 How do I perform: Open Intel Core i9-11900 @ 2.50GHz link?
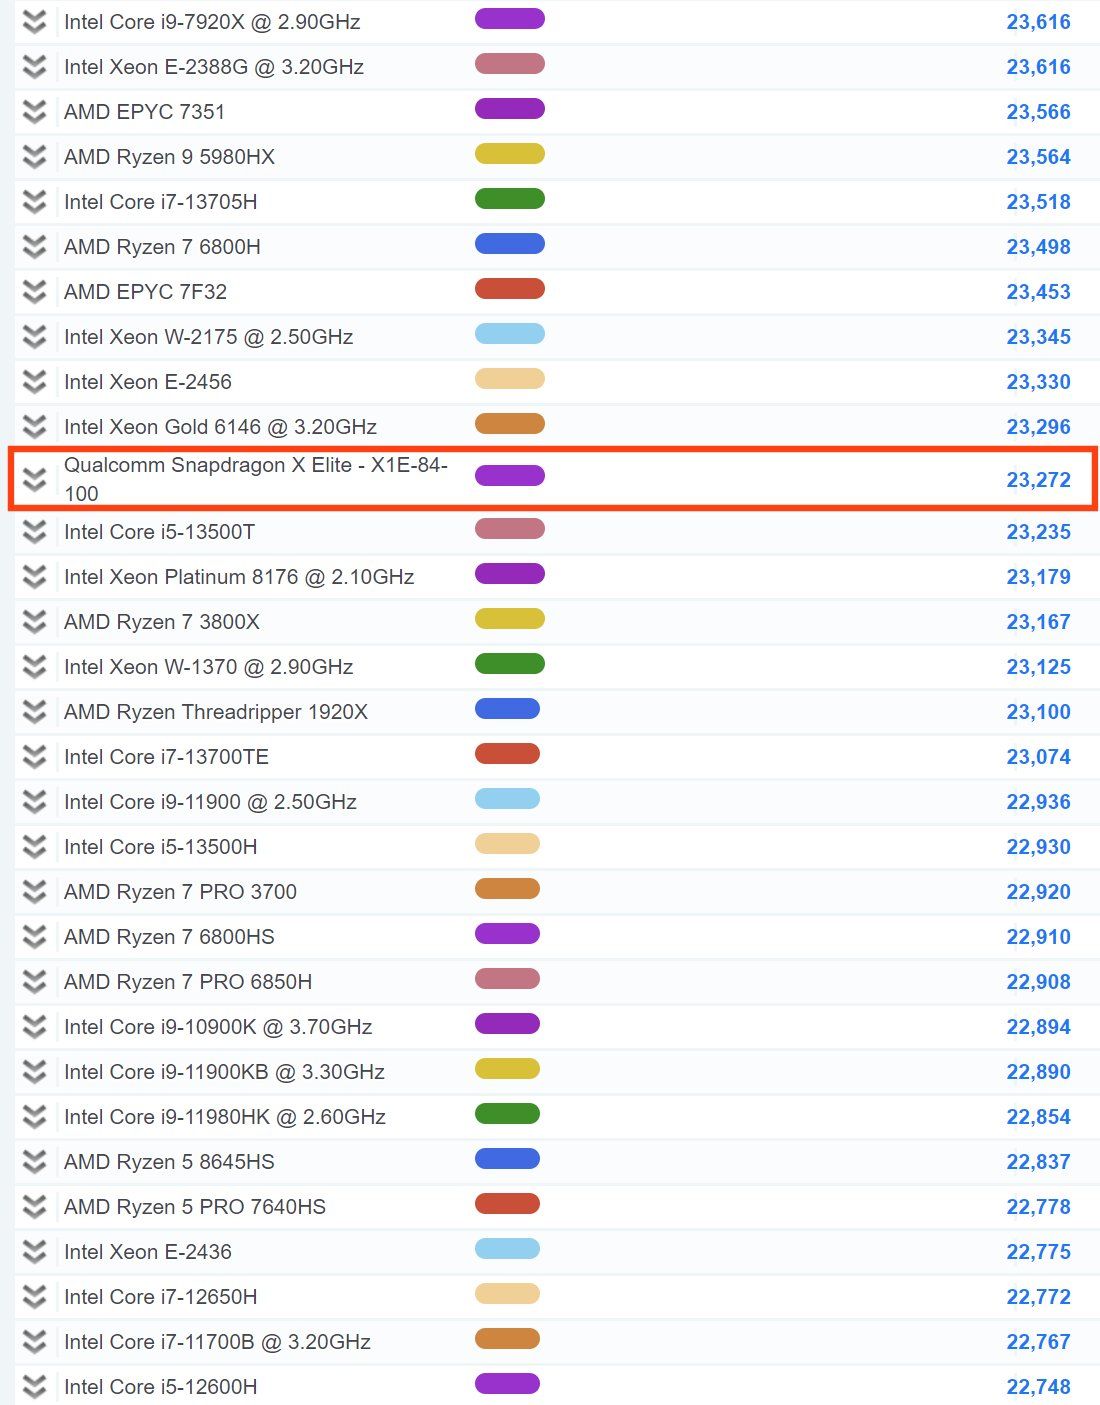210,802
